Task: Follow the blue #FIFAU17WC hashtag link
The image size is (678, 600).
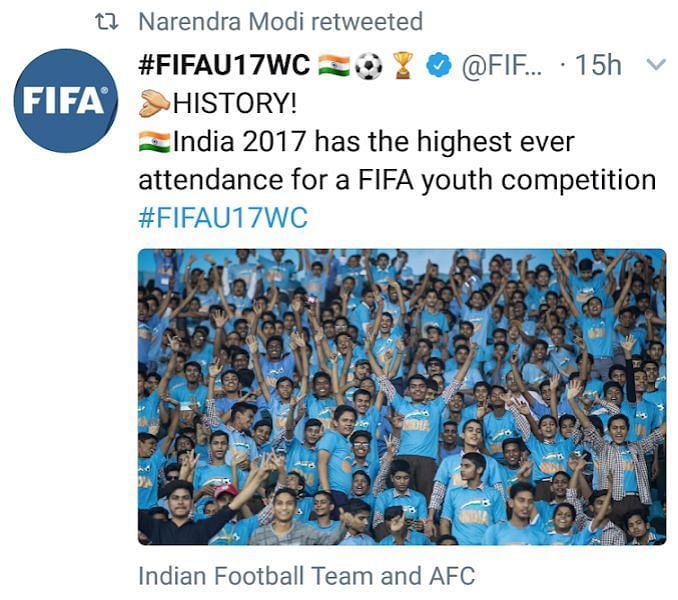Action: point(223,217)
